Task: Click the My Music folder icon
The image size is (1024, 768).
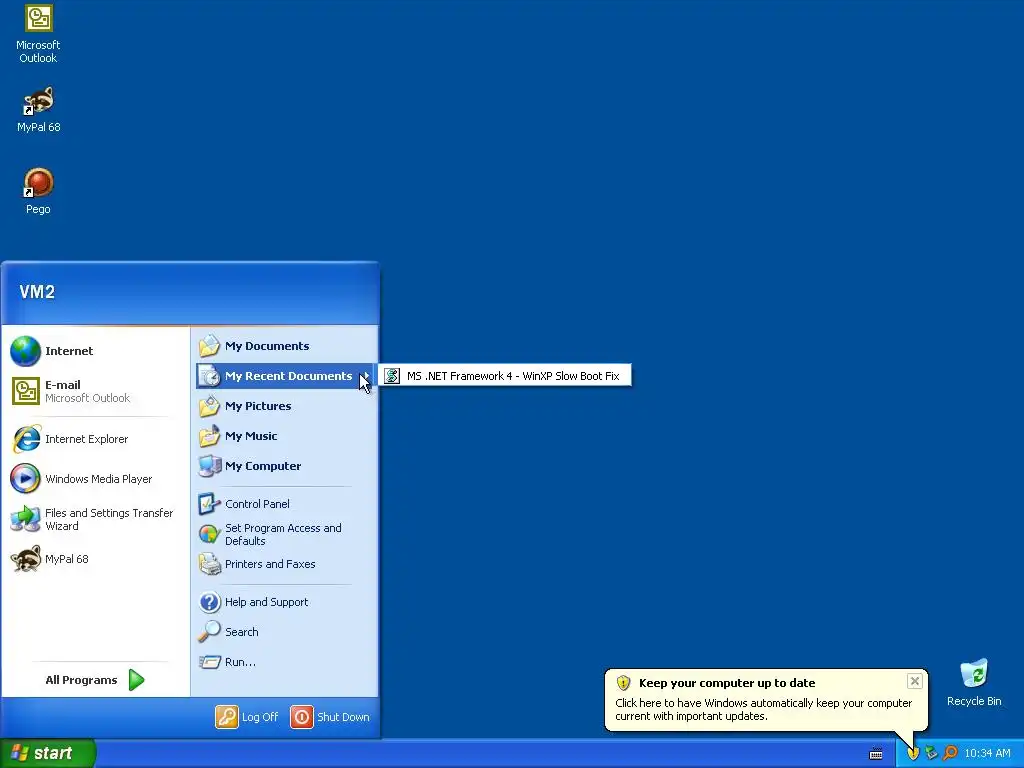Action: click(210, 436)
